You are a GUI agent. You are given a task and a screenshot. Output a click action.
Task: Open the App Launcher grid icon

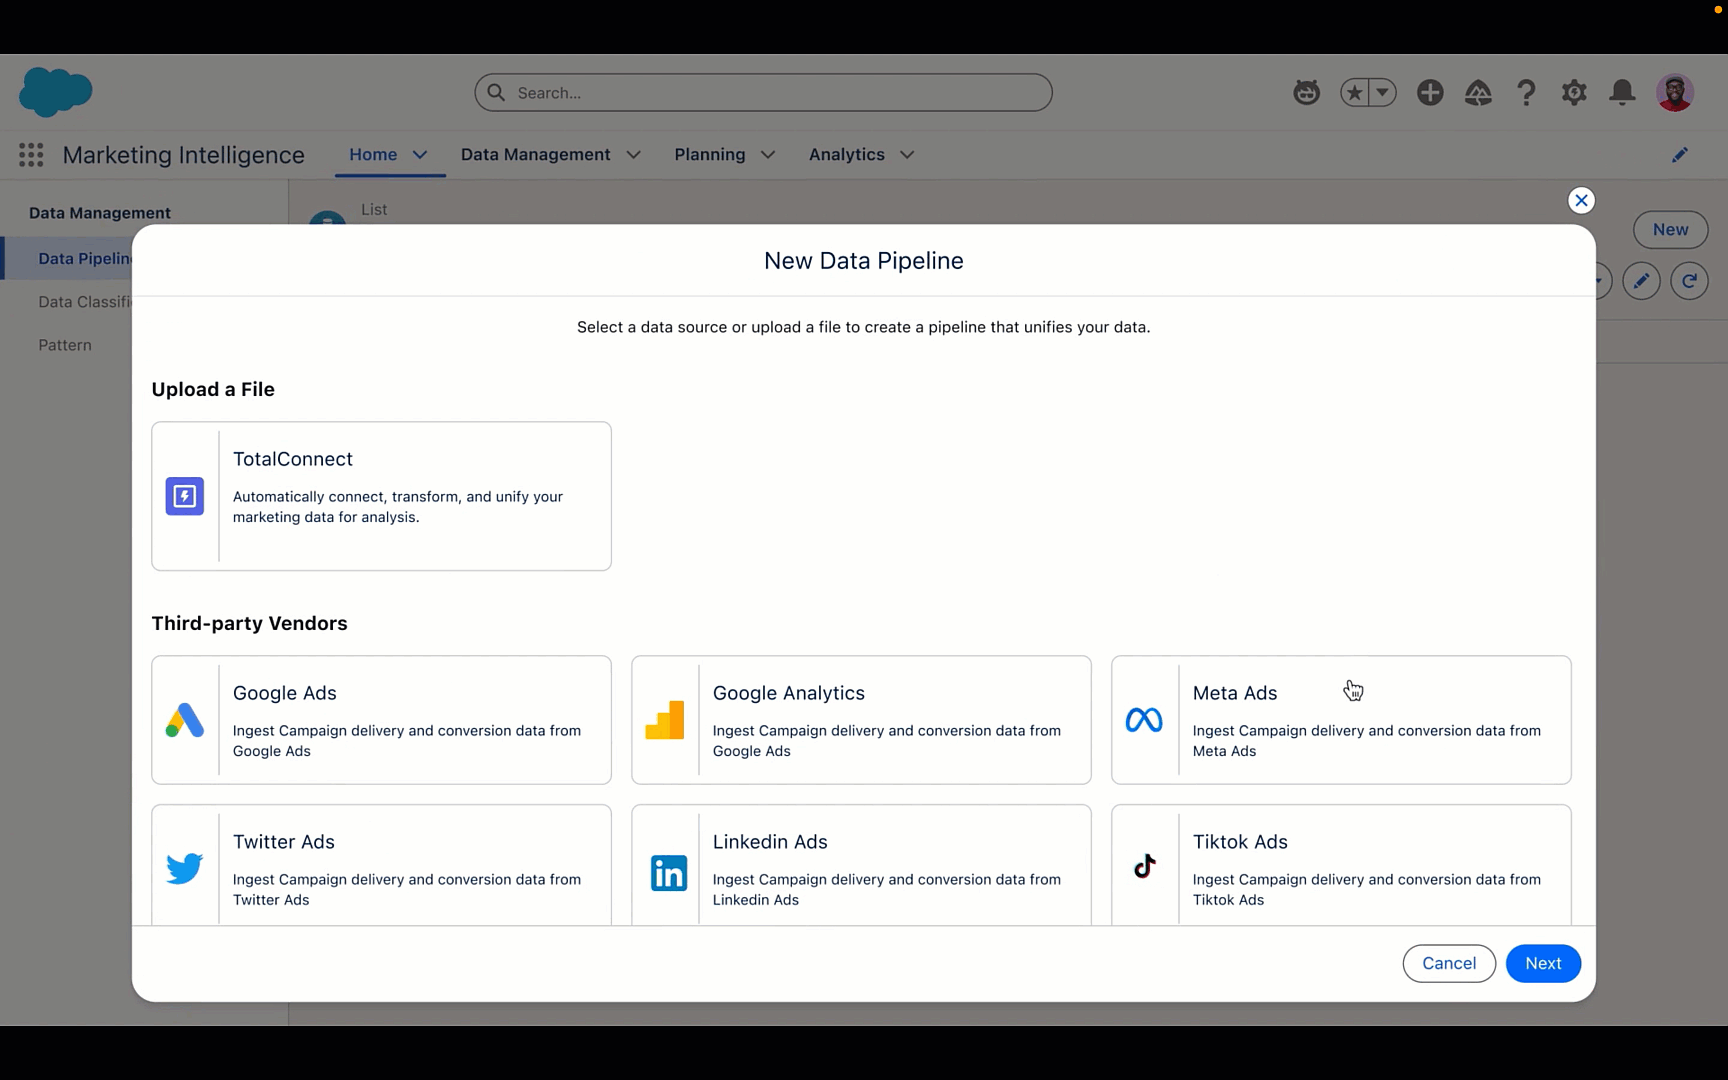[31, 155]
